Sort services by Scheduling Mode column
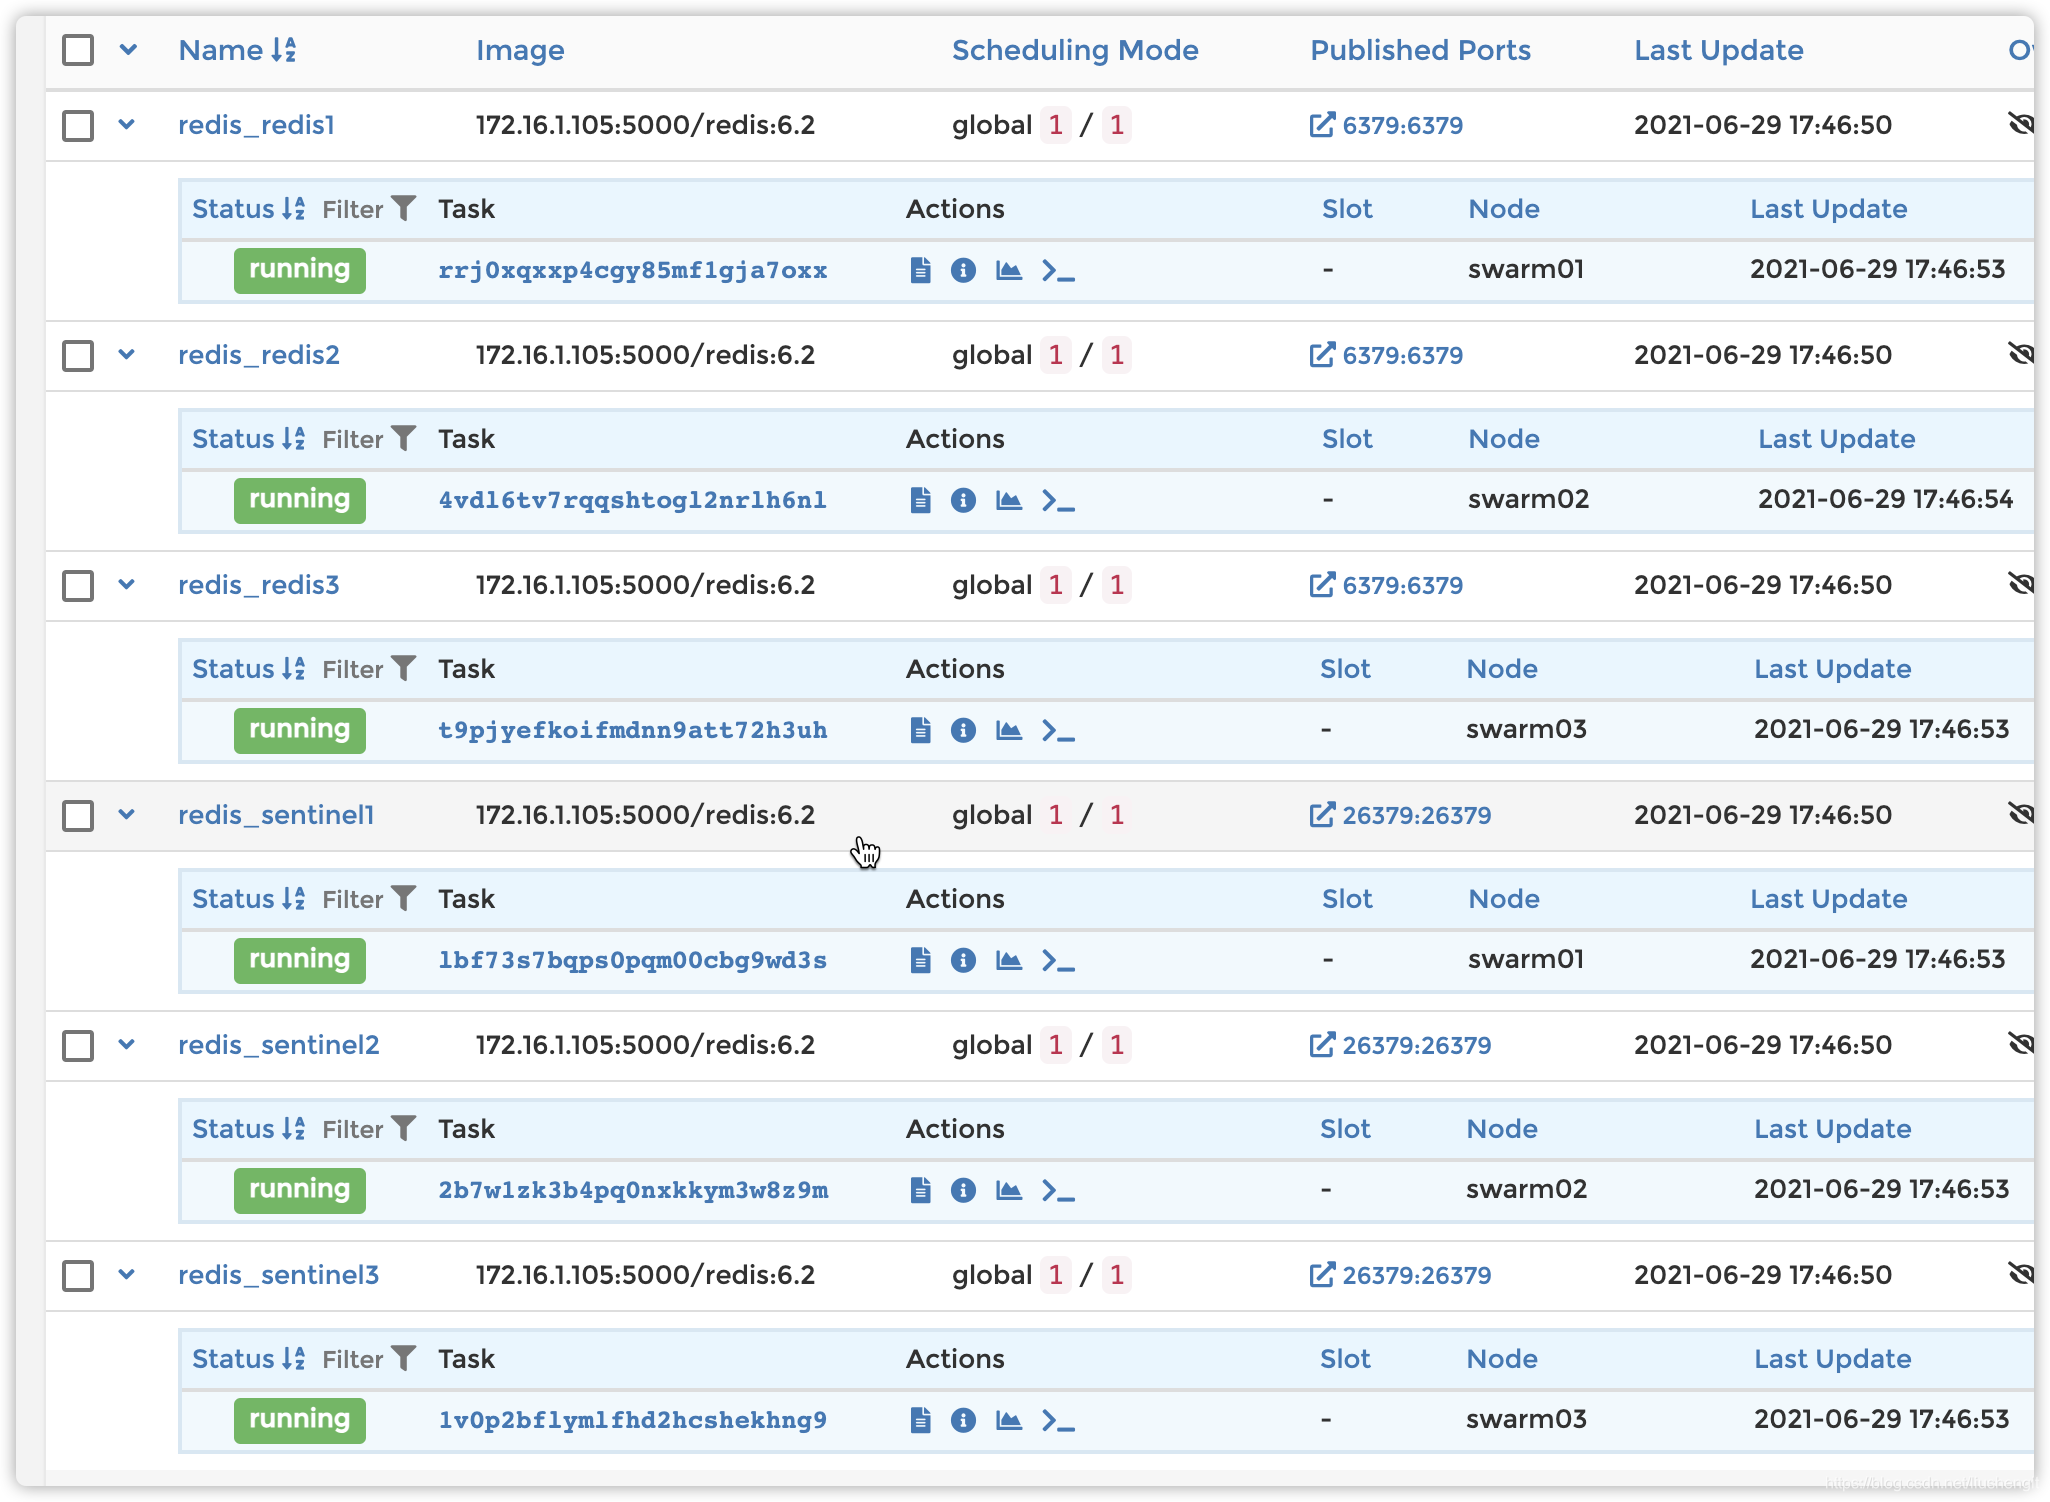Screen dimensions: 2050x1502 tap(1075, 50)
